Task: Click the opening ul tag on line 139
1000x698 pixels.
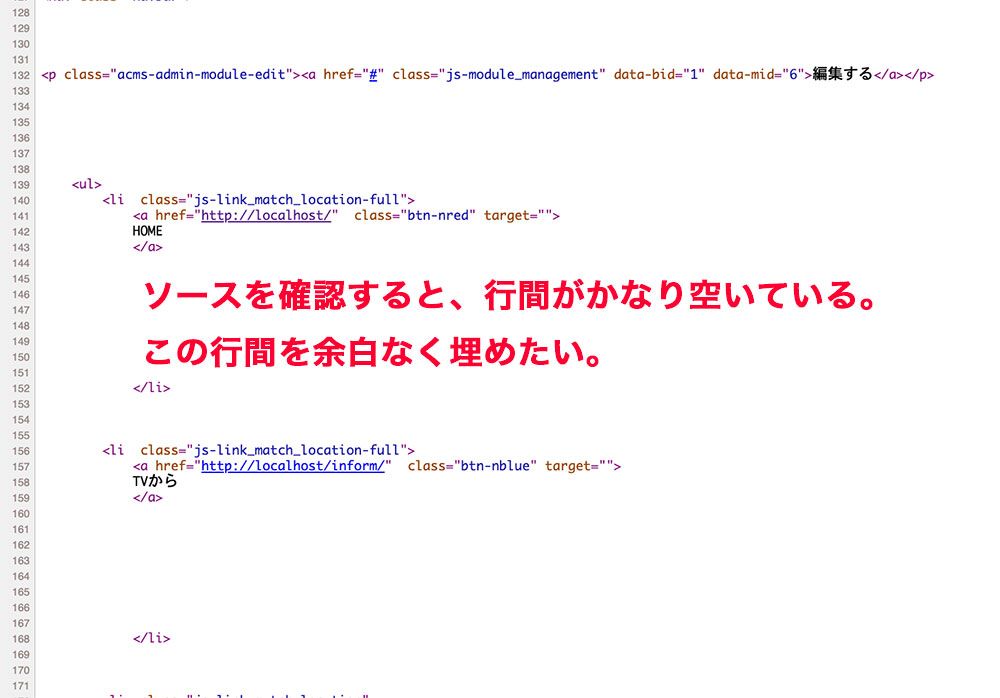Action: pos(87,184)
